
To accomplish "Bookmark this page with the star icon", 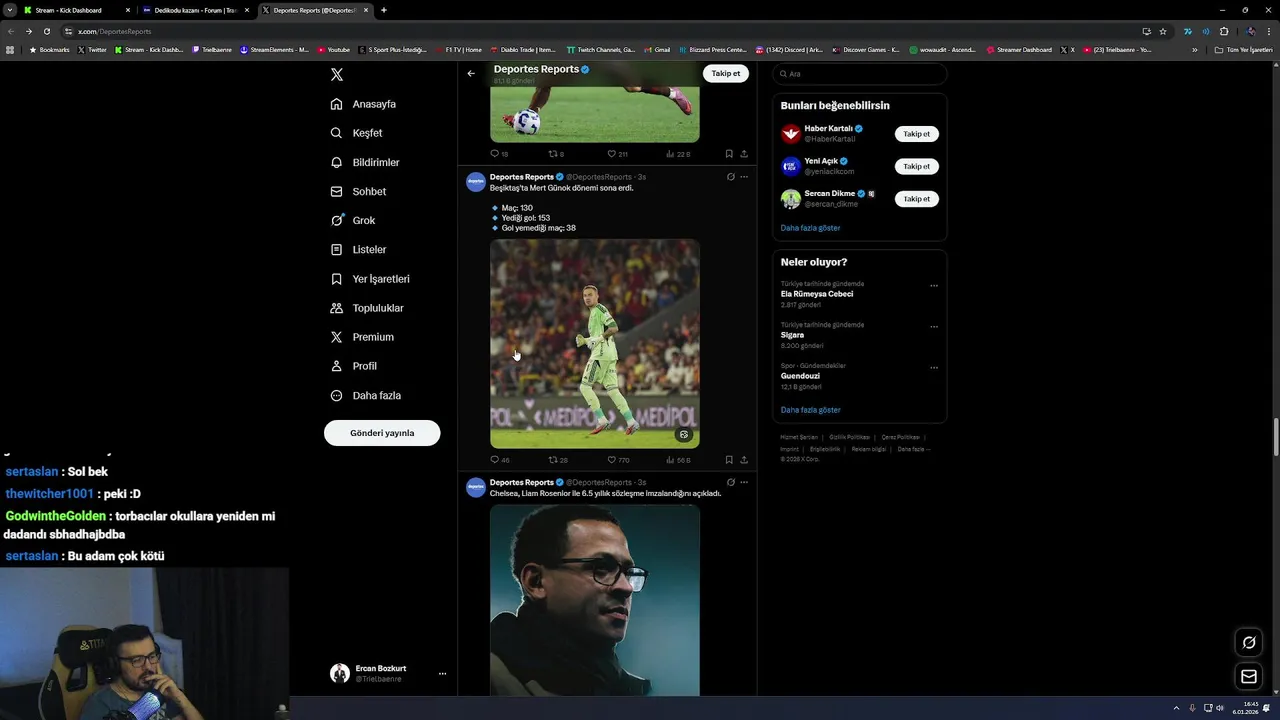I will tap(1163, 31).
